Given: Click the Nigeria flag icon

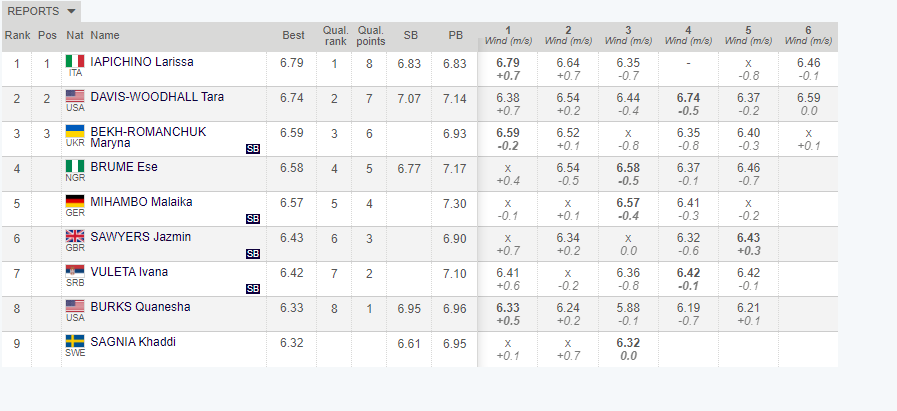Looking at the screenshot, I should pyautogui.click(x=75, y=166).
